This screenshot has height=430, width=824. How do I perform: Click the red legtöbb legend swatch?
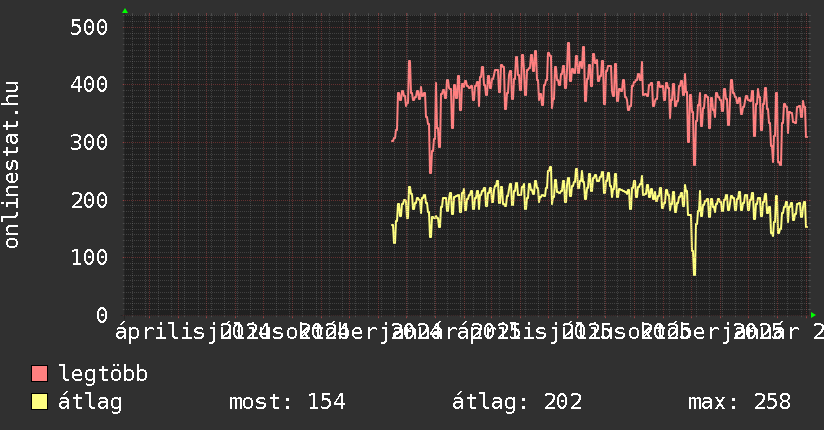(40, 375)
